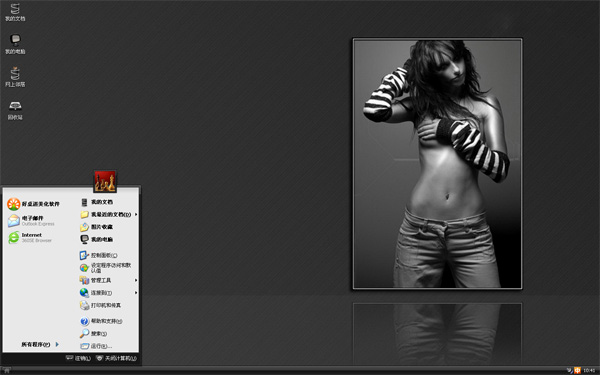The width and height of the screenshot is (600, 375).
Task: Expand 所有程序 all programs list
Action: [x=40, y=344]
